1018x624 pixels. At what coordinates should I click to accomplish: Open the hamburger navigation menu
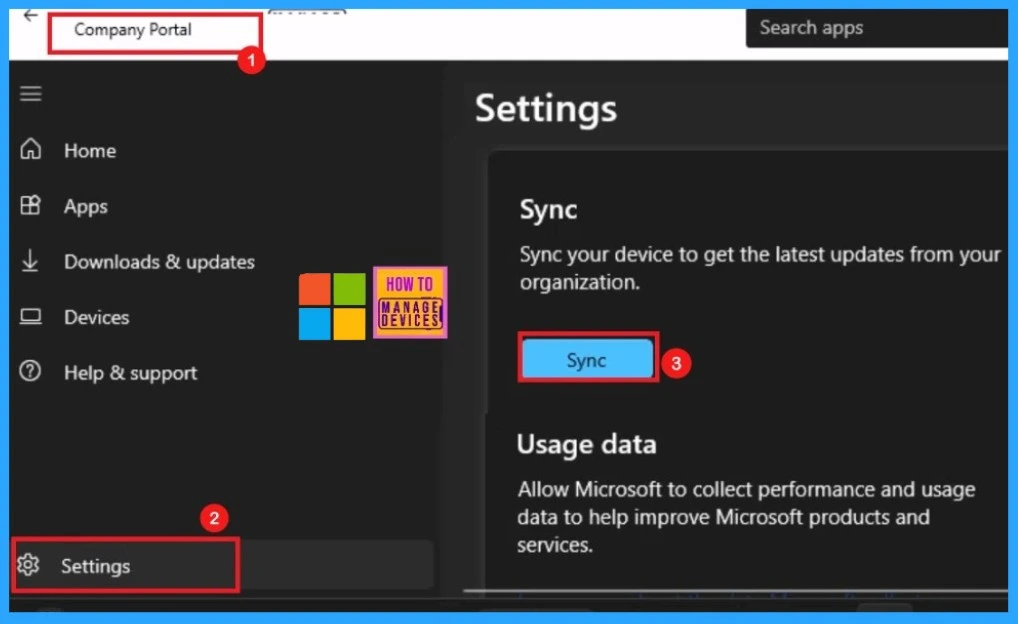(31, 94)
